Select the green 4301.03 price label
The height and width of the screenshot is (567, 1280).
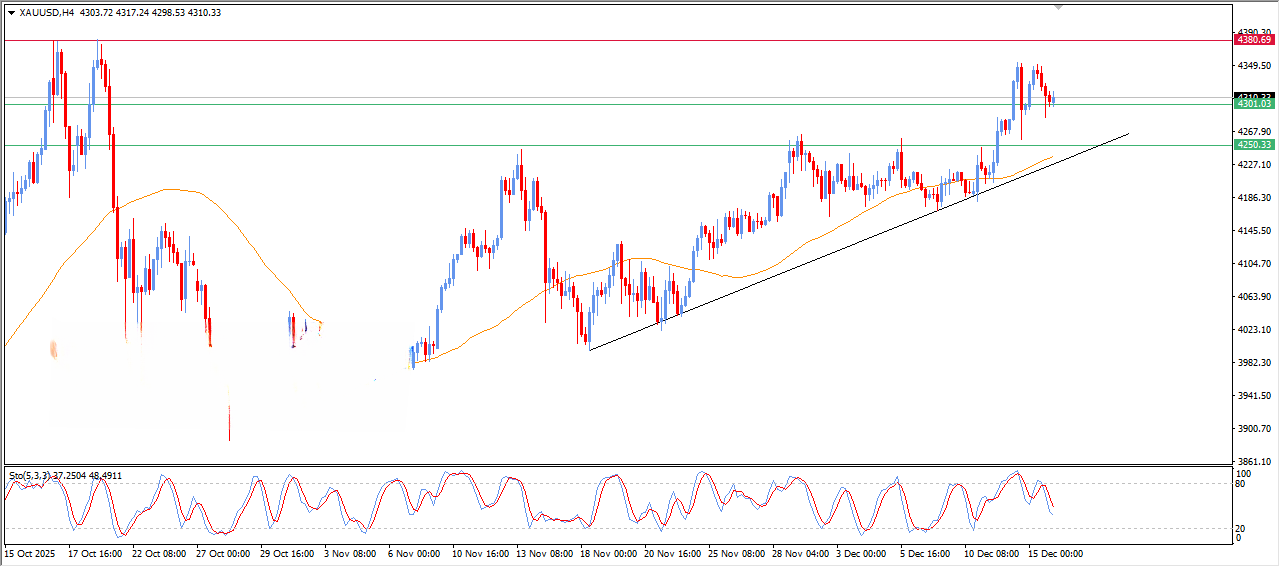[x=1254, y=104]
